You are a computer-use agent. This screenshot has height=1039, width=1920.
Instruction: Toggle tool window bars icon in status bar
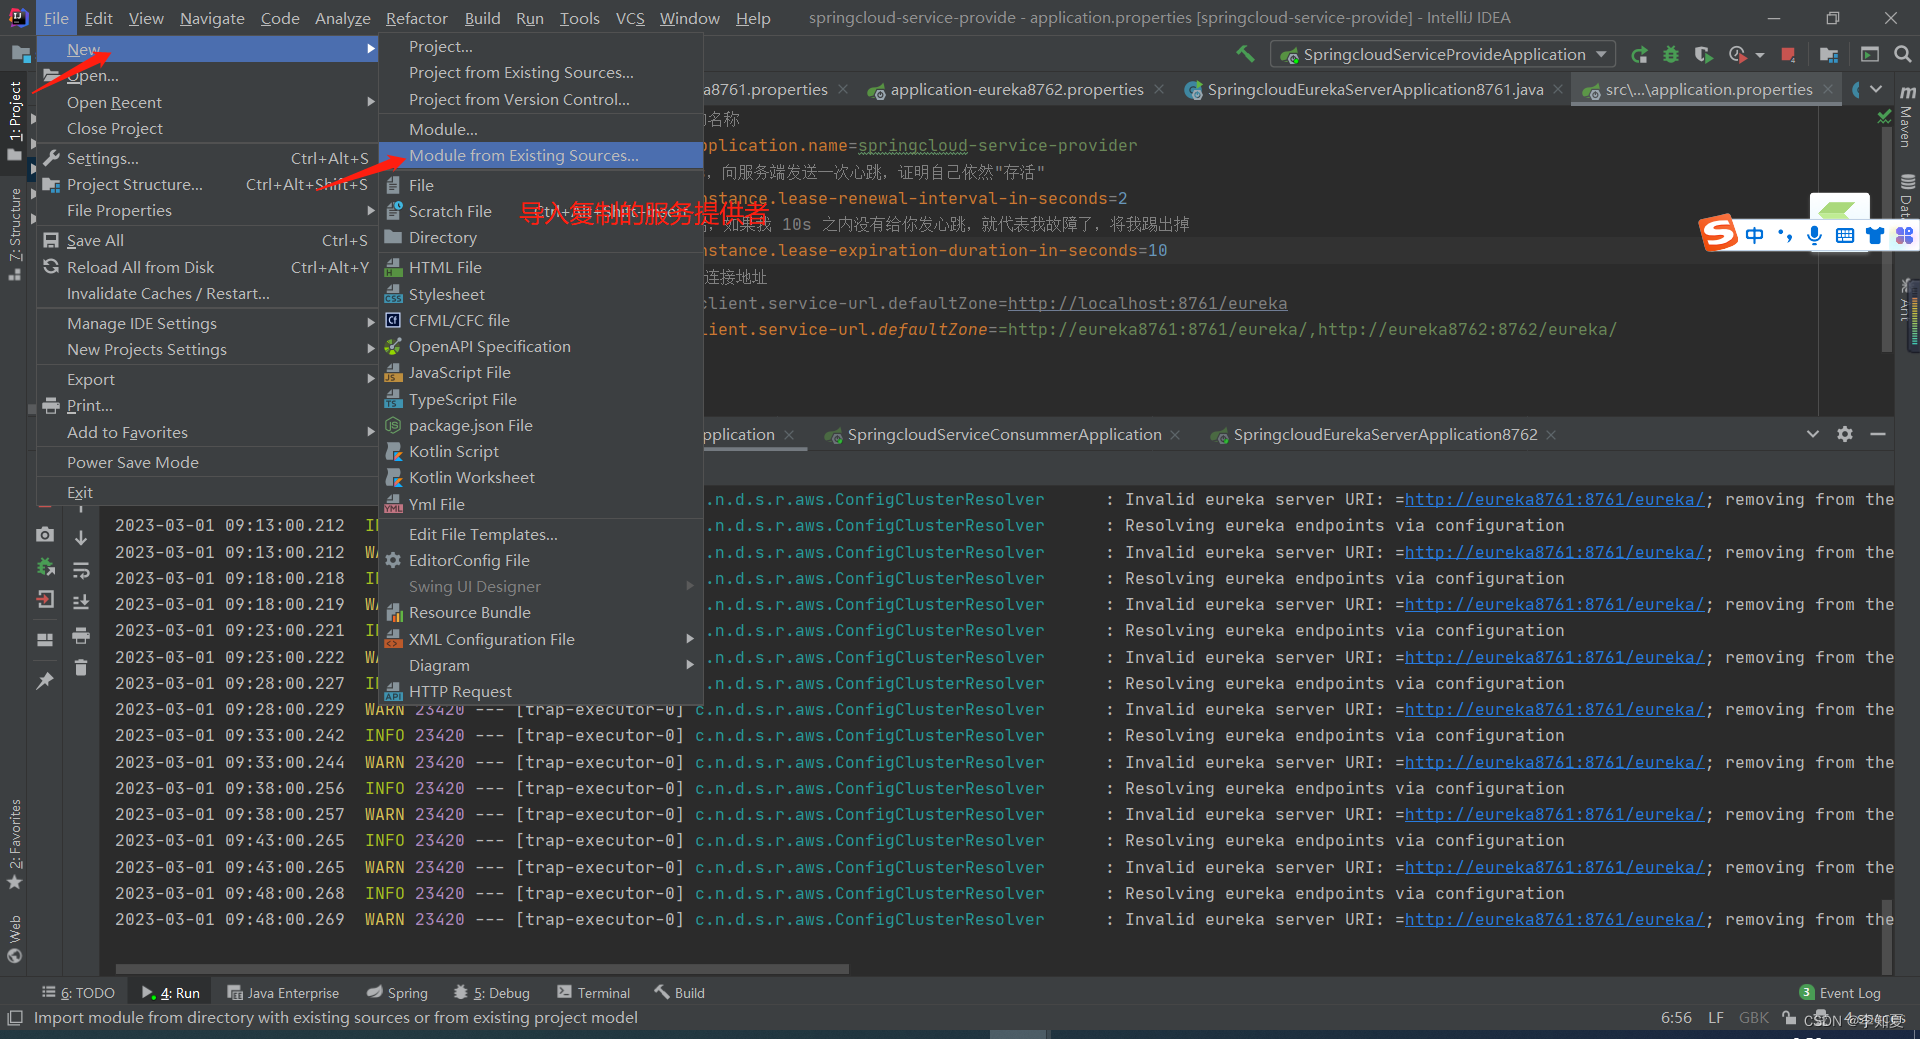(x=14, y=1018)
